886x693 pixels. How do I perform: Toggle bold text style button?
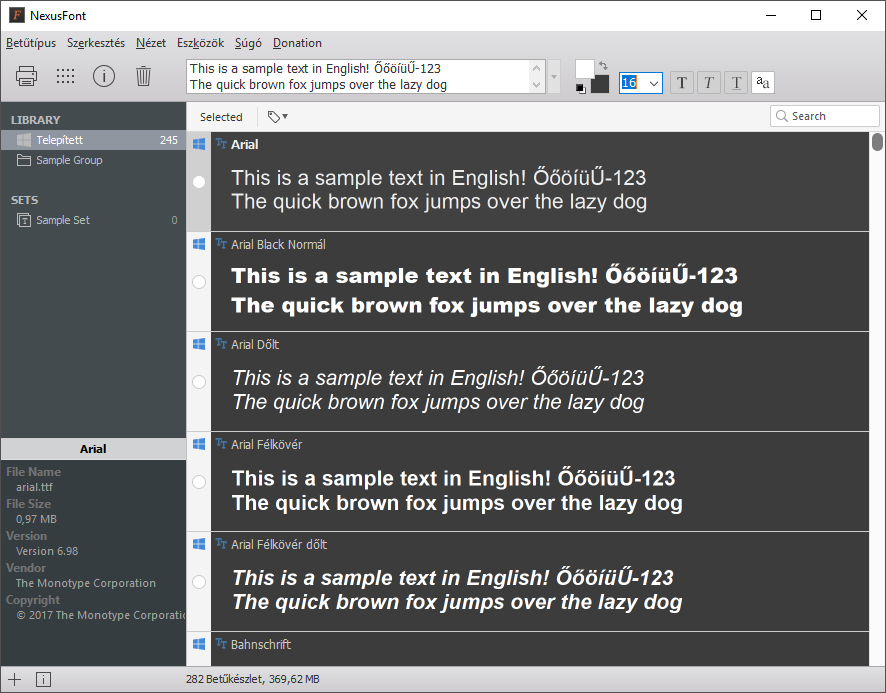(682, 83)
